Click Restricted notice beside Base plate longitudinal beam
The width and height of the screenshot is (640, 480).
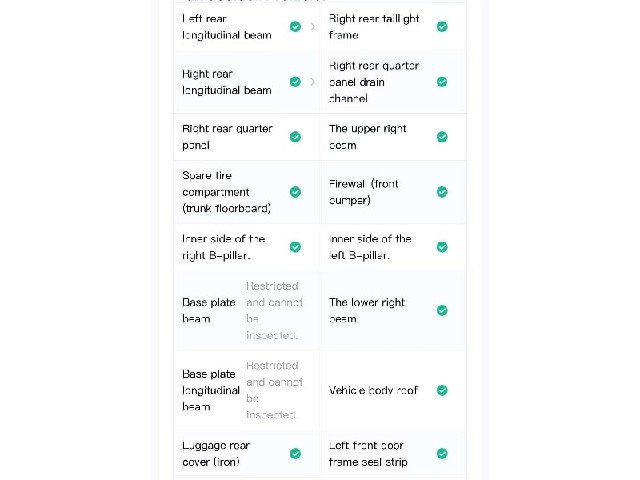pyautogui.click(x=274, y=390)
